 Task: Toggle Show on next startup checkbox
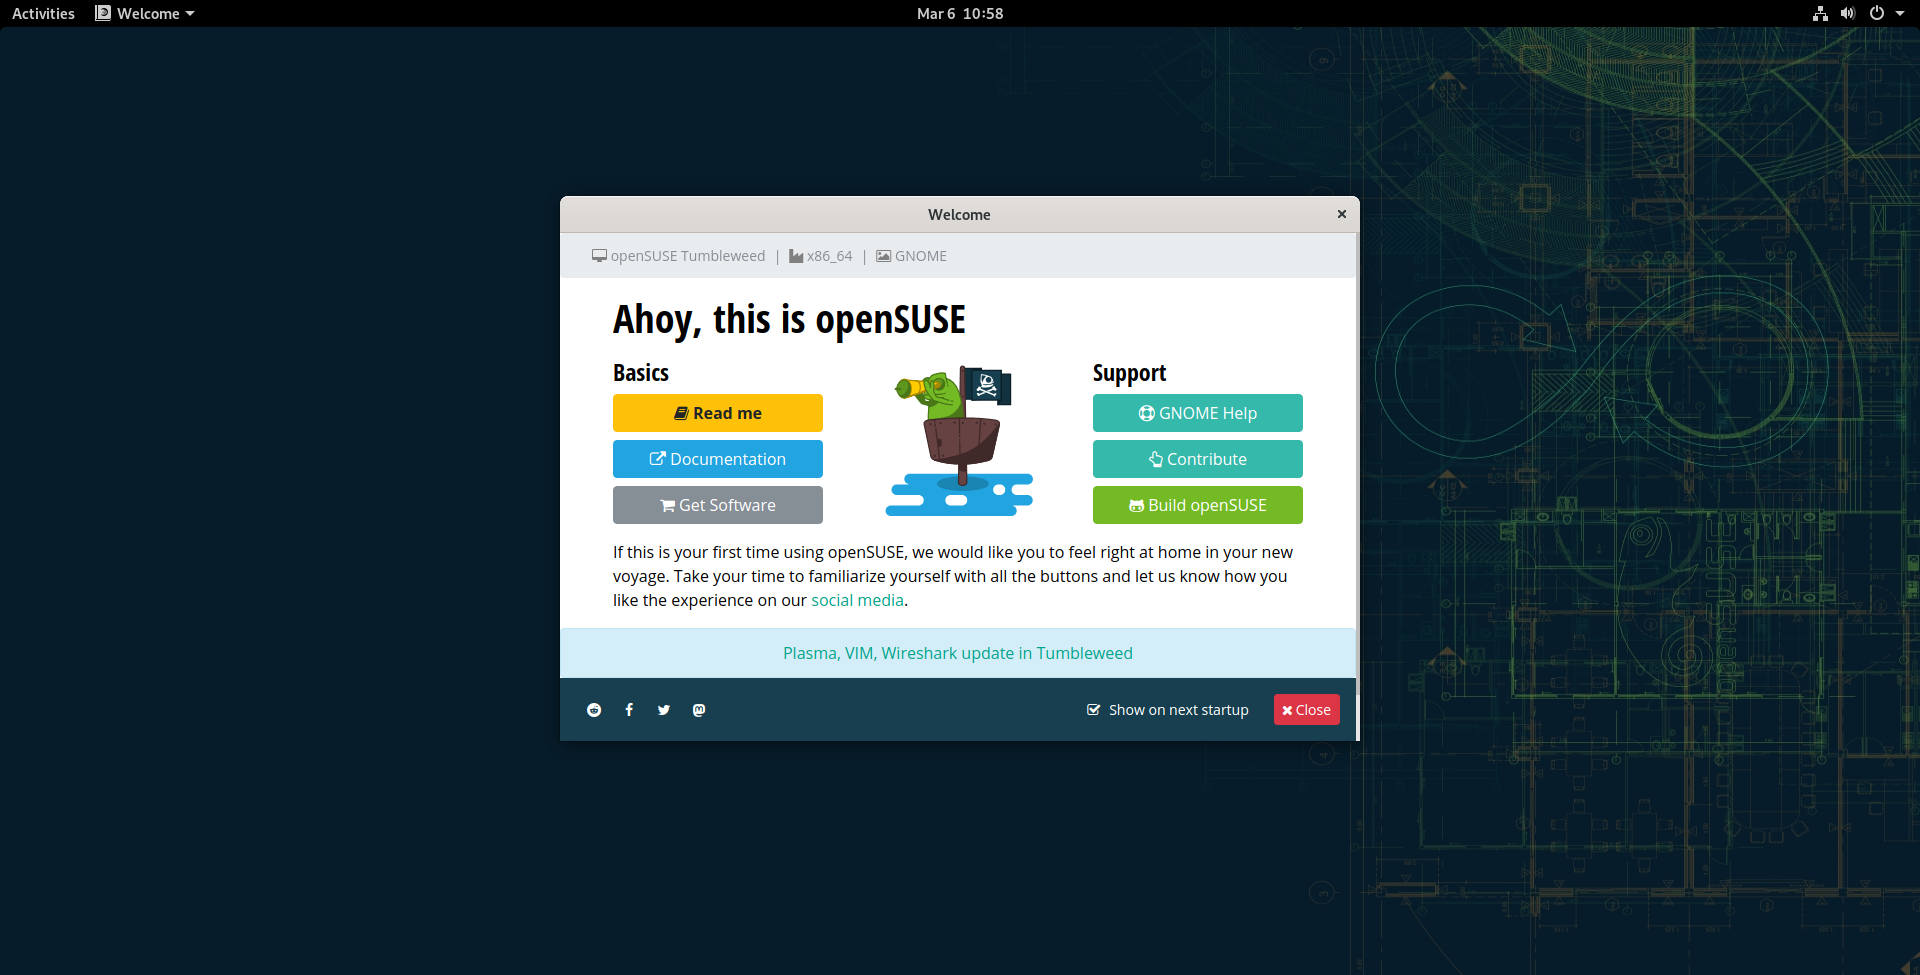[x=1094, y=710]
